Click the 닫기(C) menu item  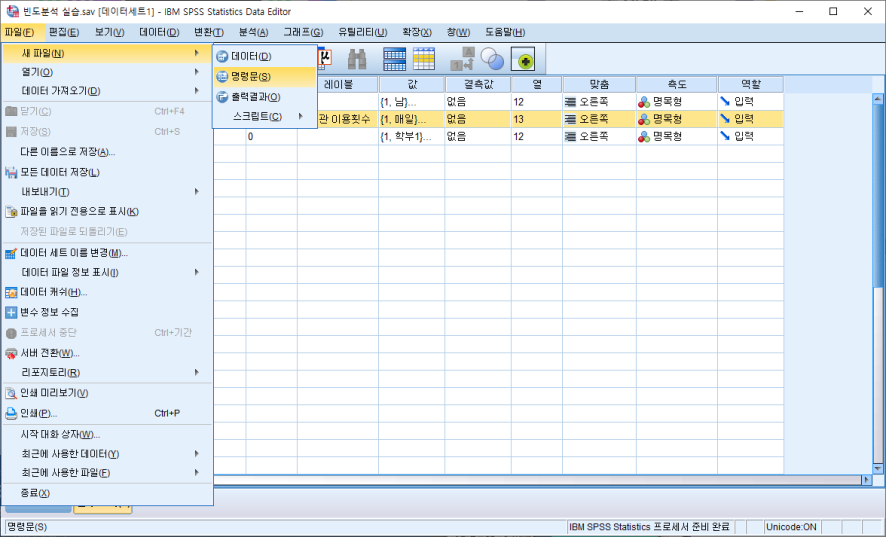[x=107, y=111]
